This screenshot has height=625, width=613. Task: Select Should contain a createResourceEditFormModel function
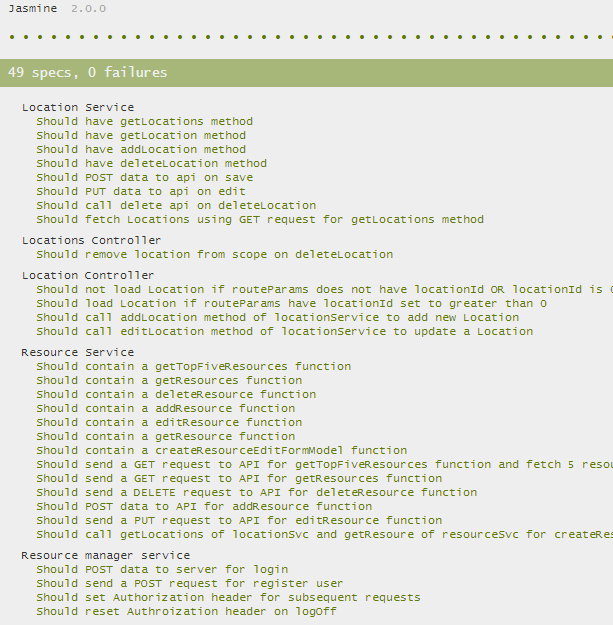click(222, 450)
